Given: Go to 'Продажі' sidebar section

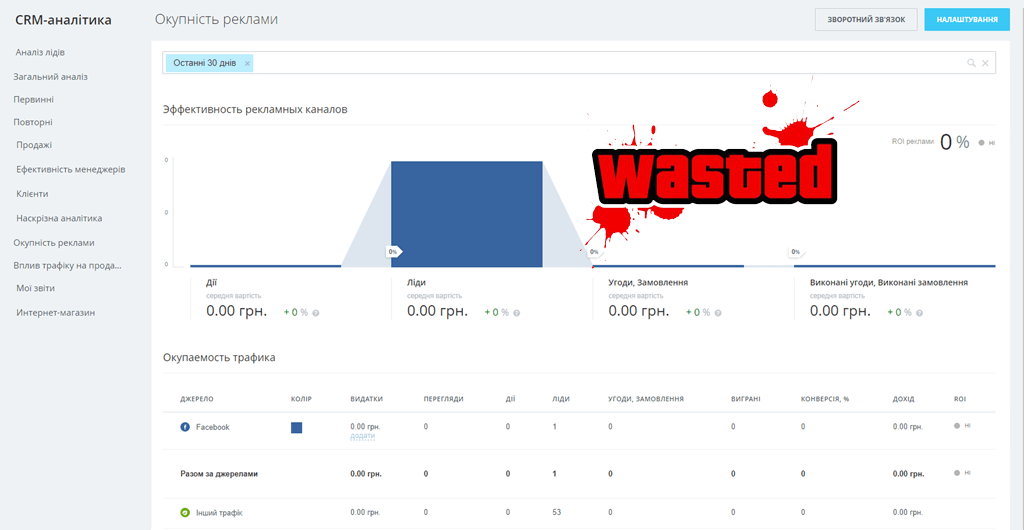Looking at the screenshot, I should (34, 145).
